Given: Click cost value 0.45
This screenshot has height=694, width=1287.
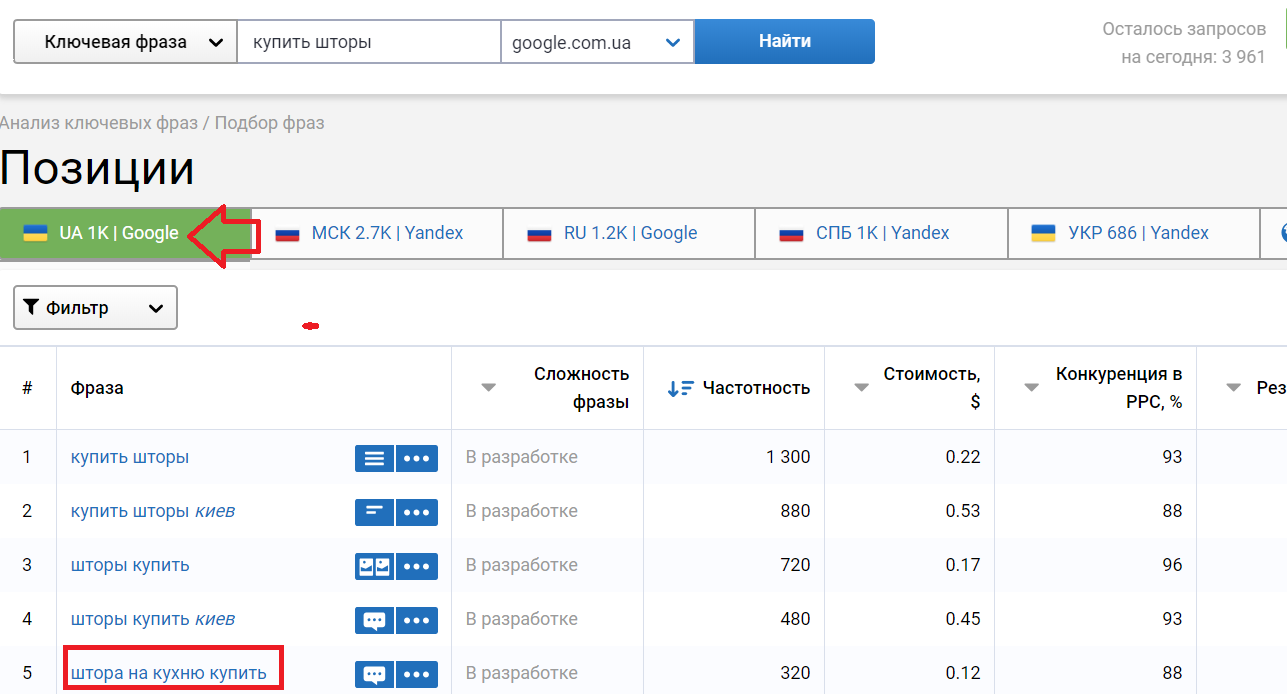Looking at the screenshot, I should [x=963, y=619].
